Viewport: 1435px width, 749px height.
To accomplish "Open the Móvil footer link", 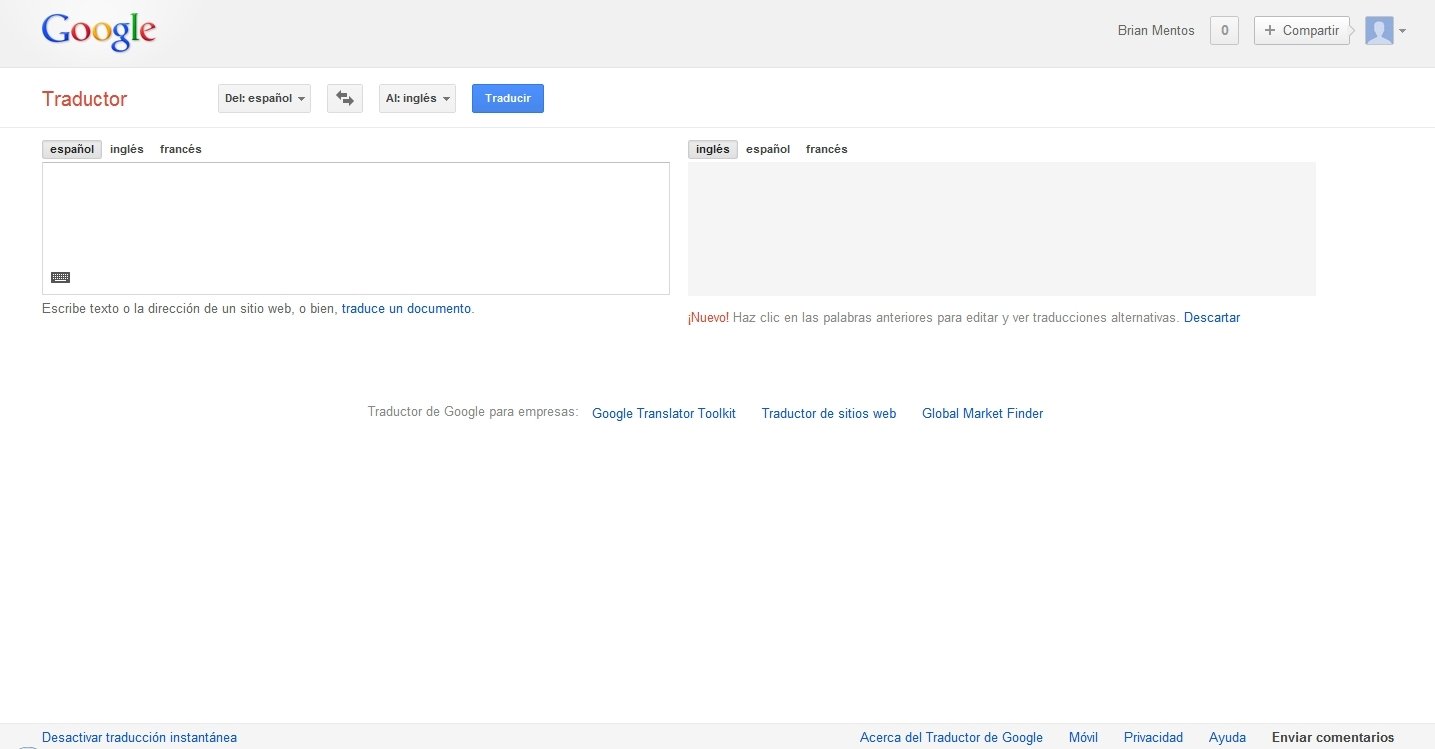I will tap(1083, 738).
